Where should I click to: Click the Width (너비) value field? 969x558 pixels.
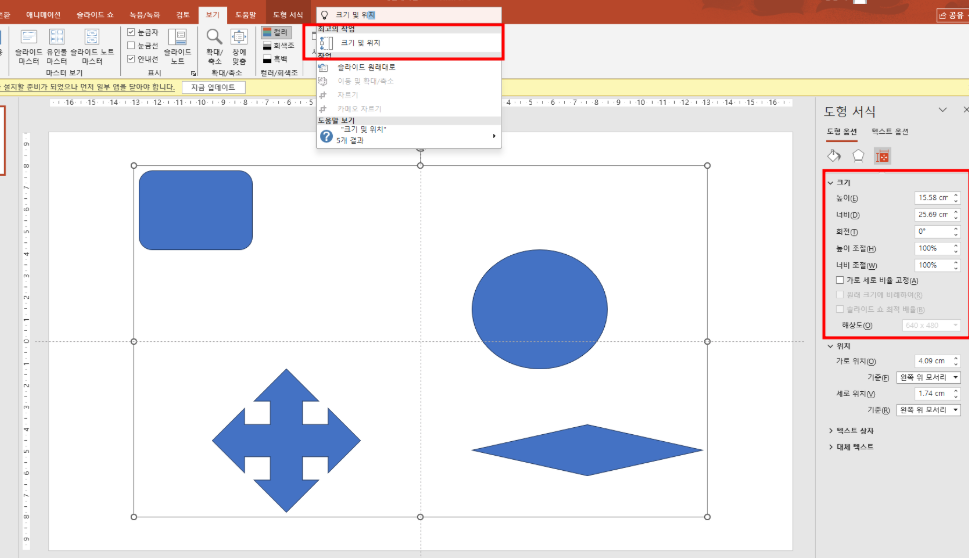click(933, 214)
